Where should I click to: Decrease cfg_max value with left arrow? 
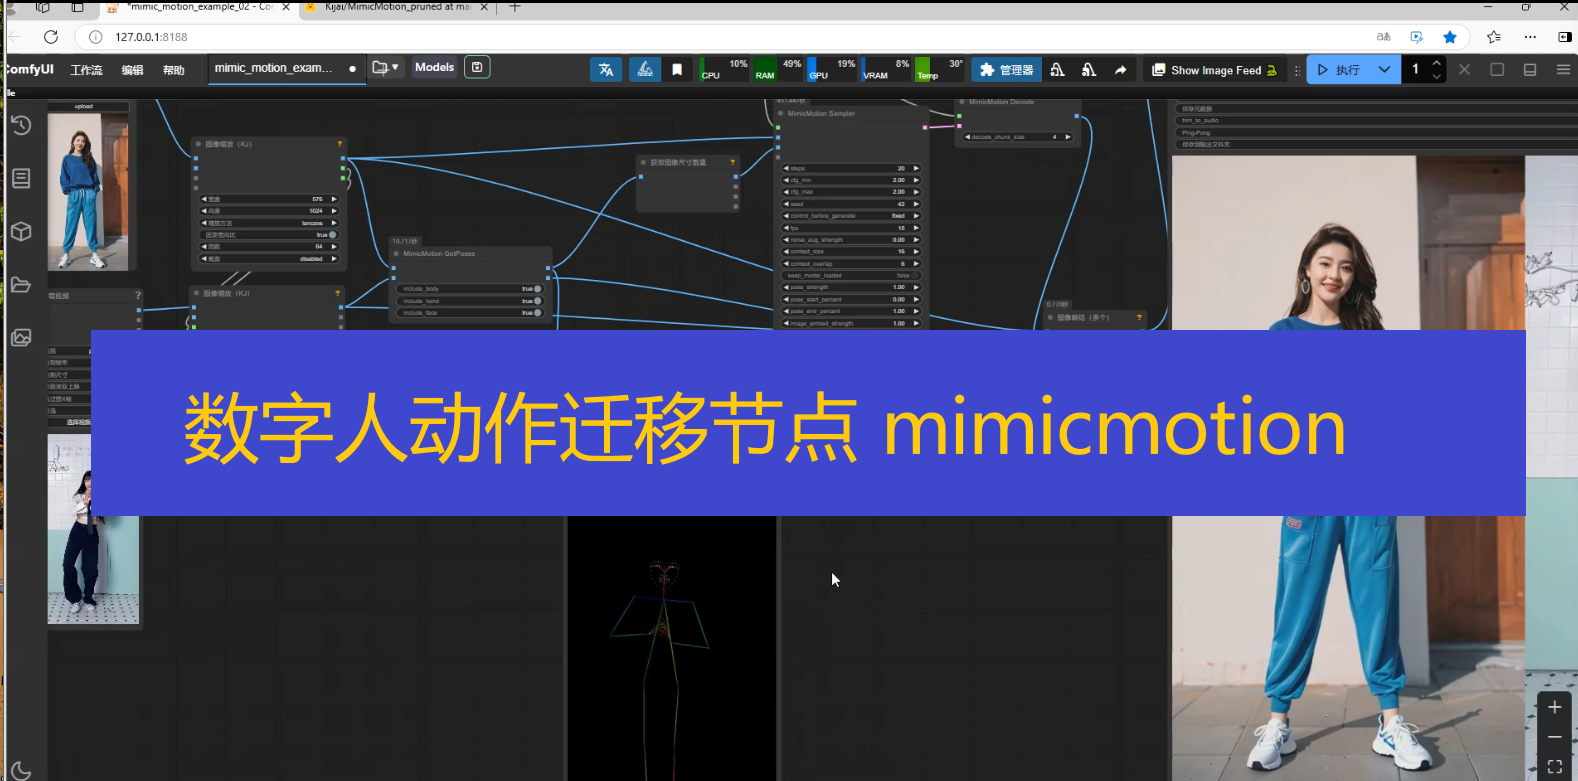[787, 192]
